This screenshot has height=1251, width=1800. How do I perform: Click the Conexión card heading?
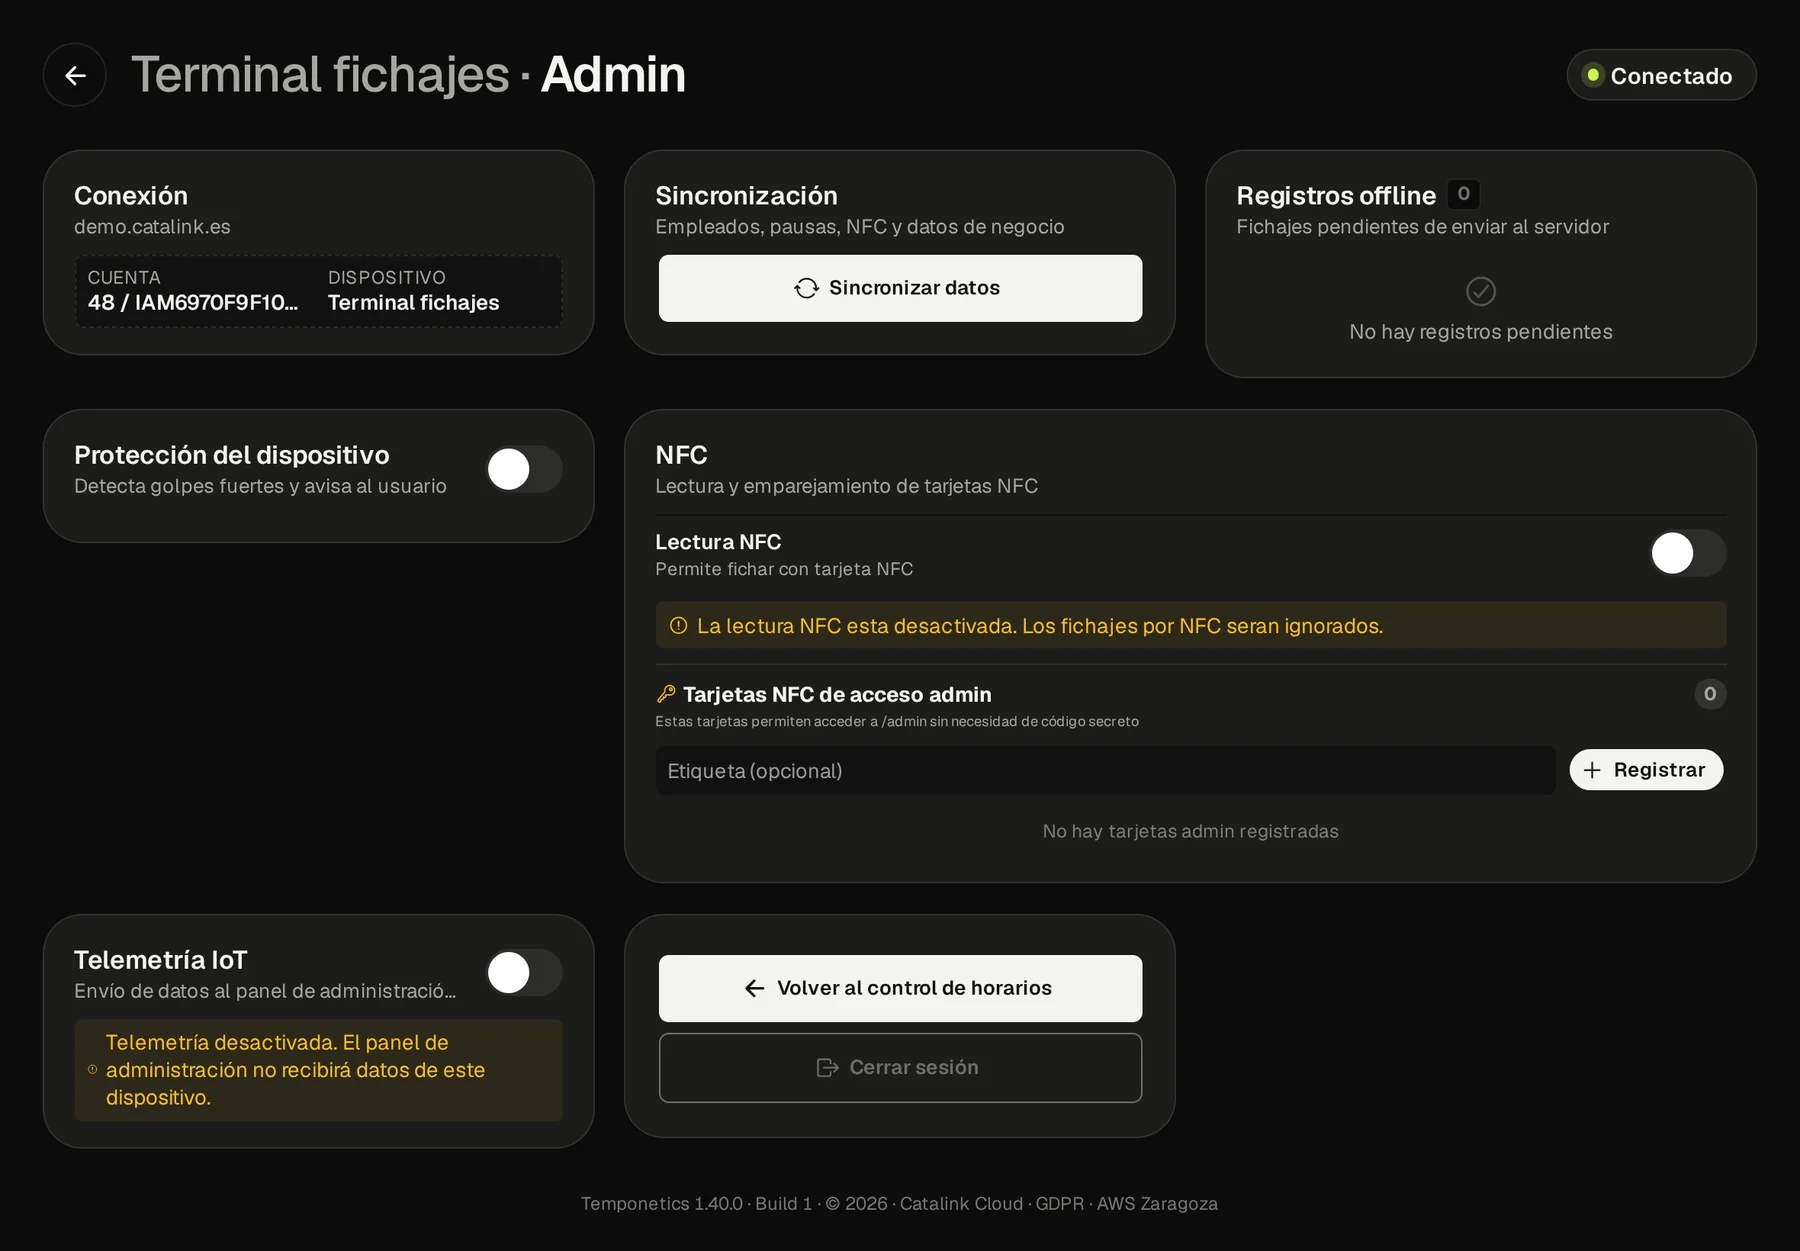click(x=131, y=195)
